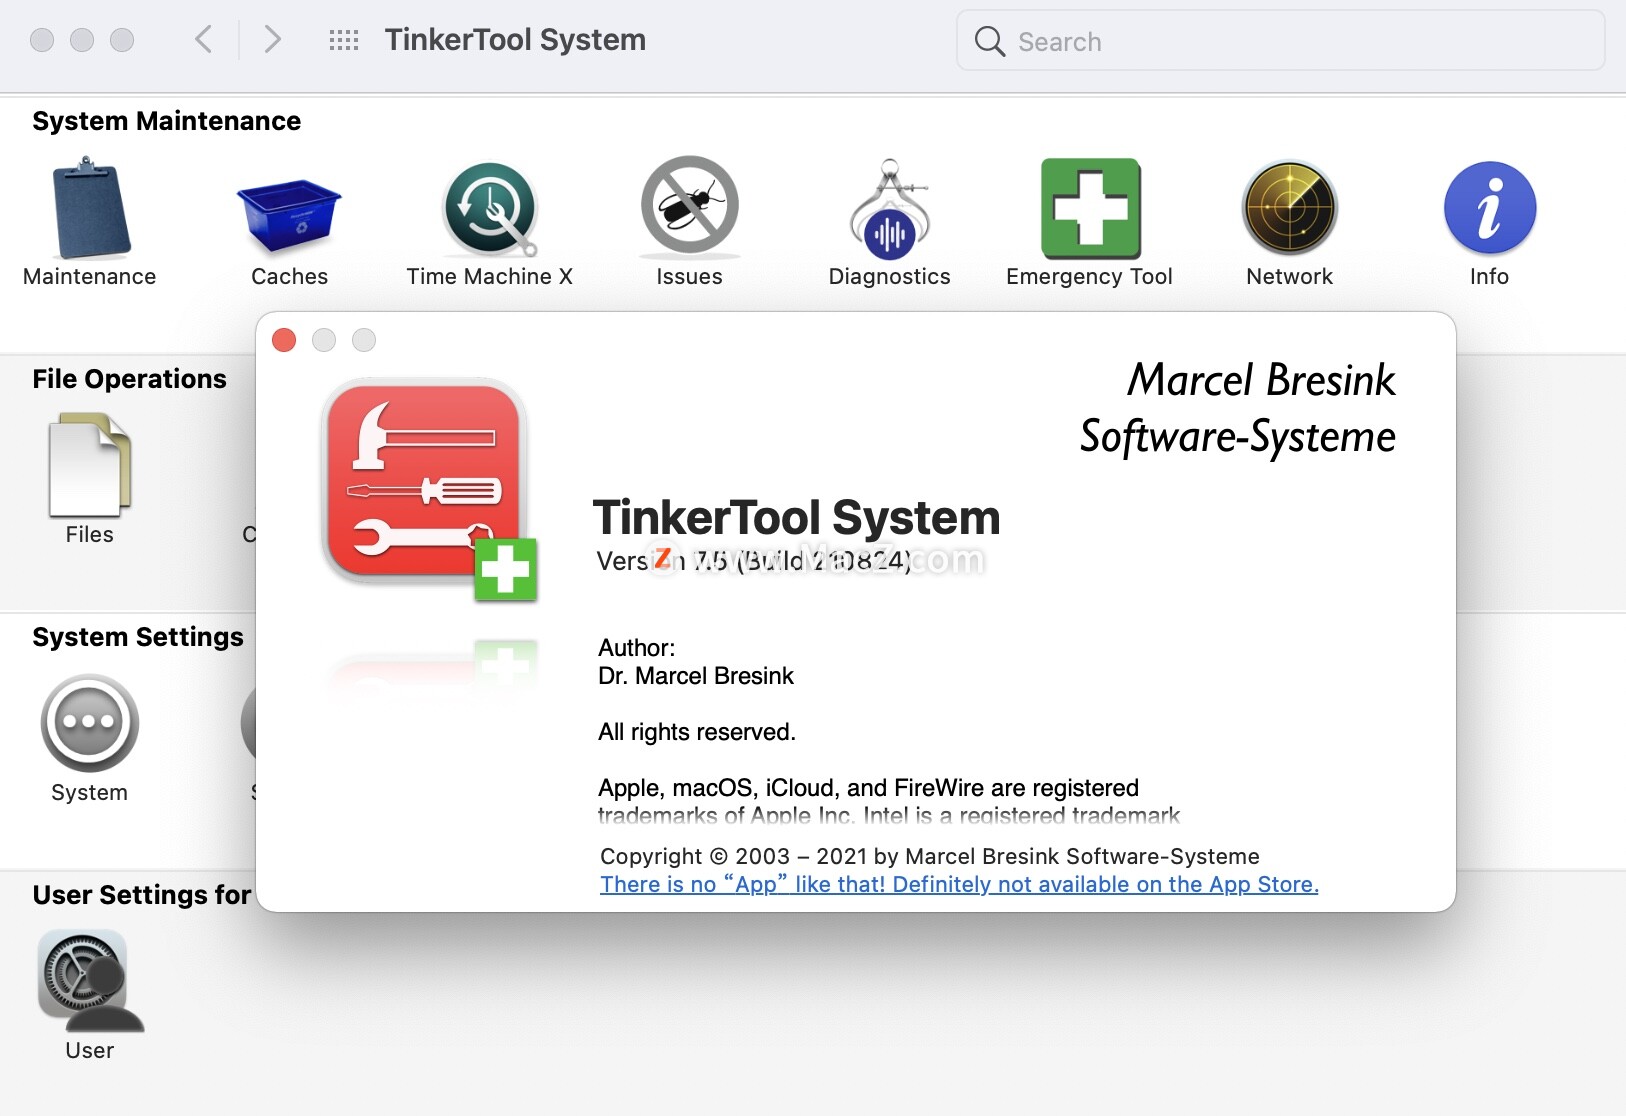This screenshot has width=1626, height=1116.
Task: Click the Files label text
Action: (90, 534)
